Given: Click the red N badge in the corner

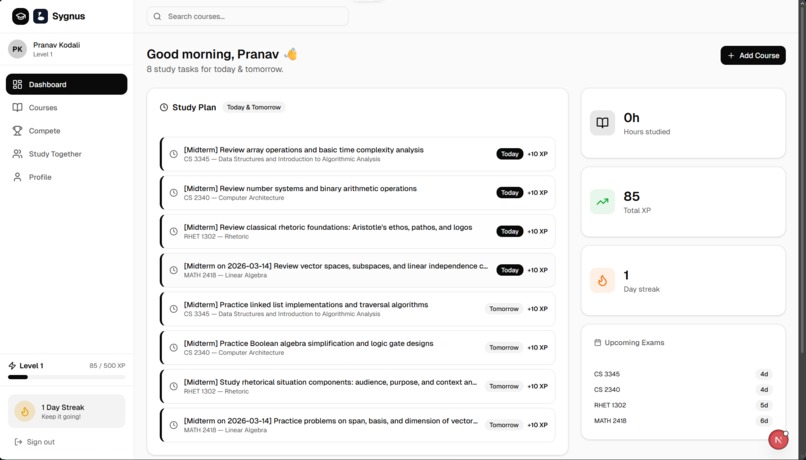Looking at the screenshot, I should pyautogui.click(x=778, y=440).
